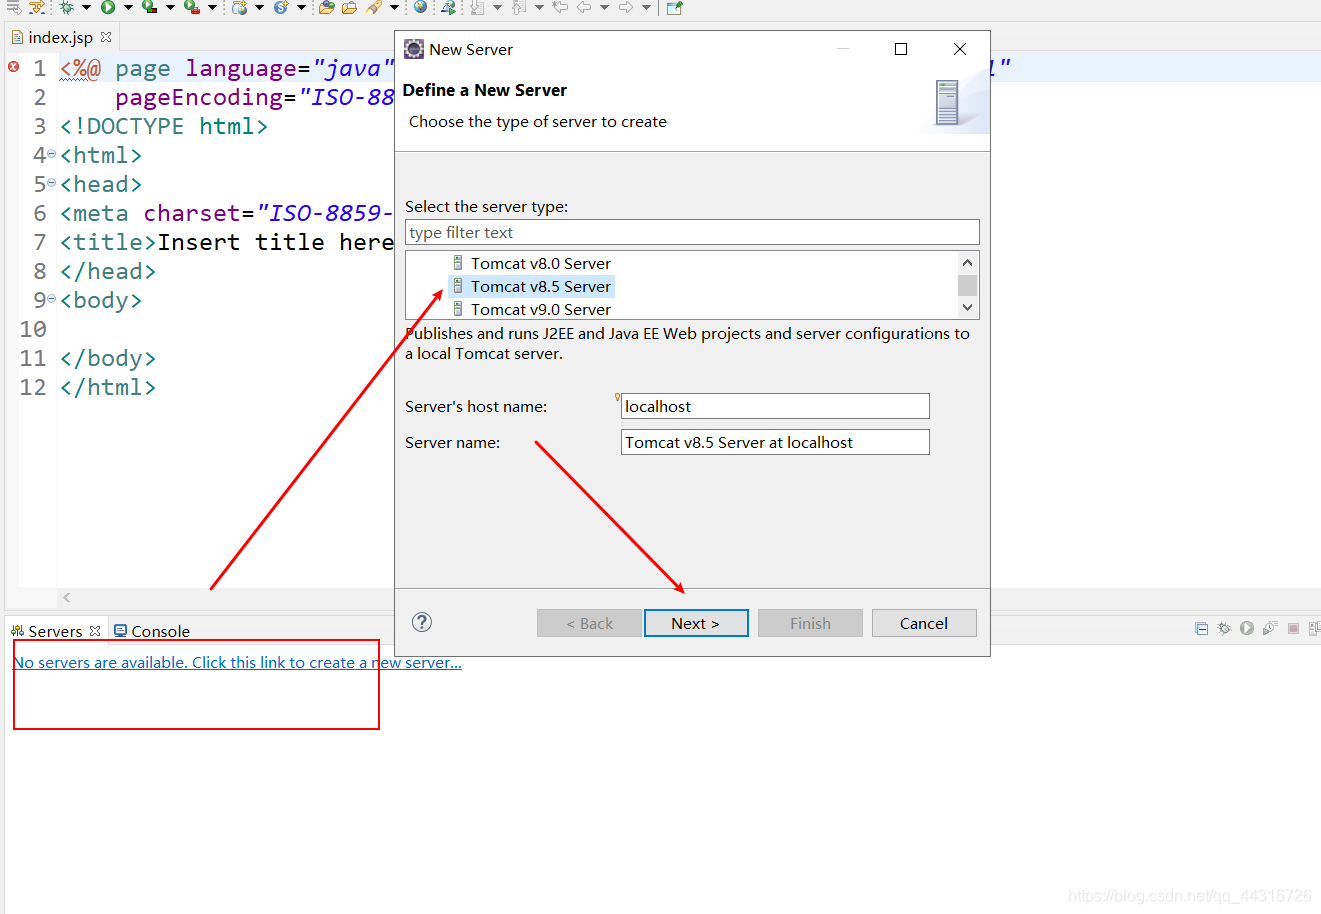
Task: Collapse the body tag fold on line 9
Action: 52,299
